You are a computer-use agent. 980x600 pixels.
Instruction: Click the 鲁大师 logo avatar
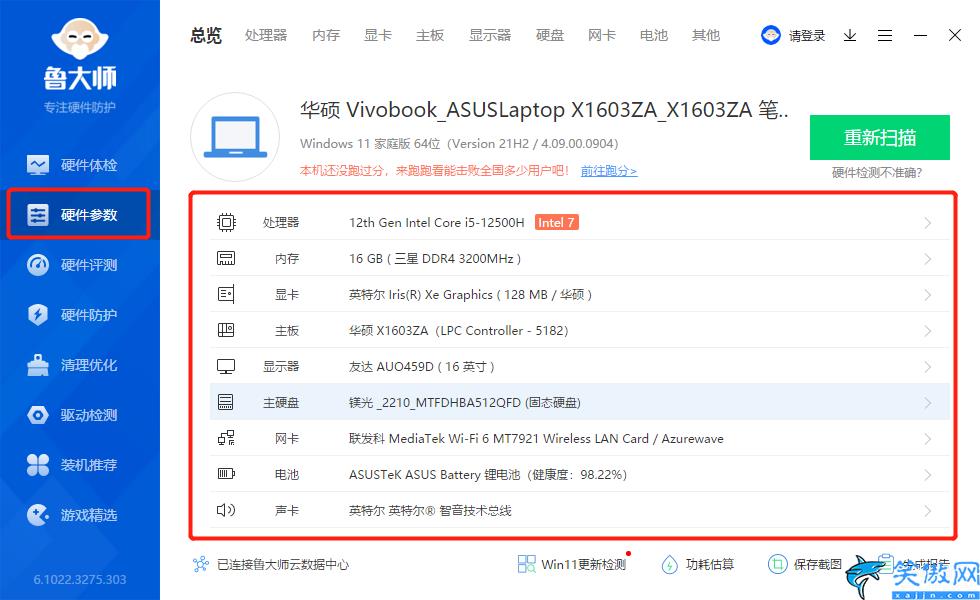tap(79, 39)
